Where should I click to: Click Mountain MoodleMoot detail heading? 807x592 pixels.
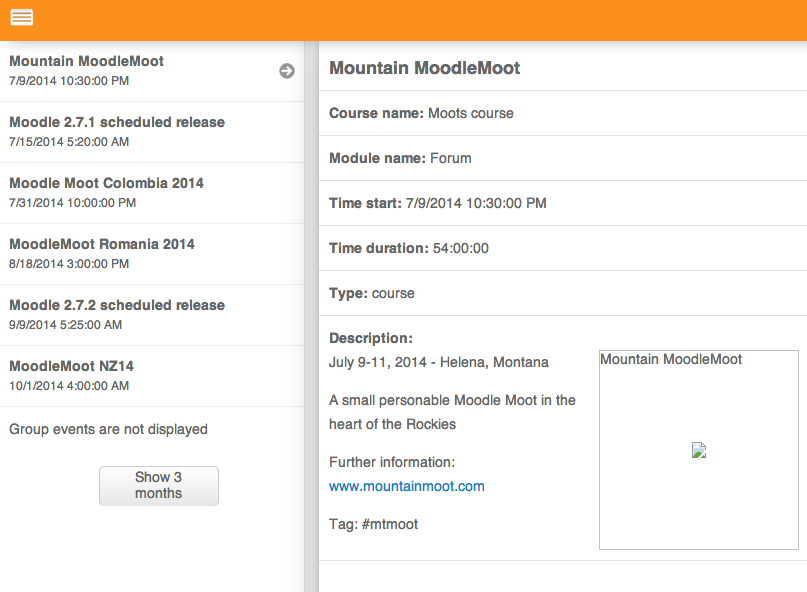point(425,68)
